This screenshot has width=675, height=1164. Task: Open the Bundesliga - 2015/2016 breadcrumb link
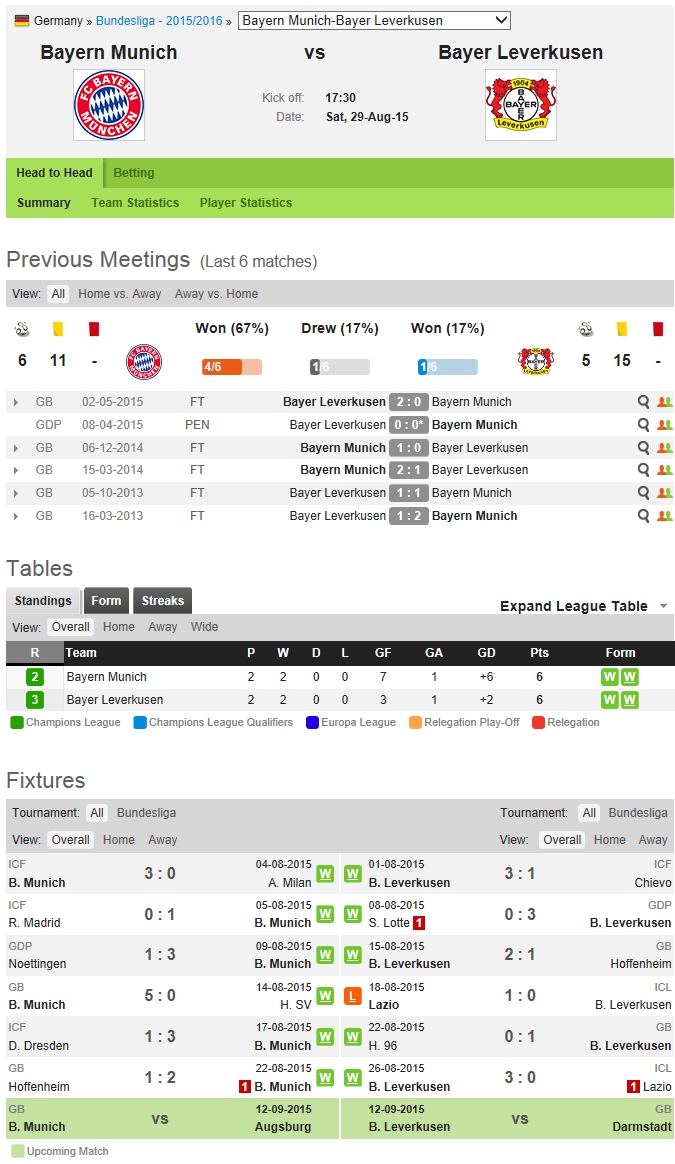click(x=160, y=21)
